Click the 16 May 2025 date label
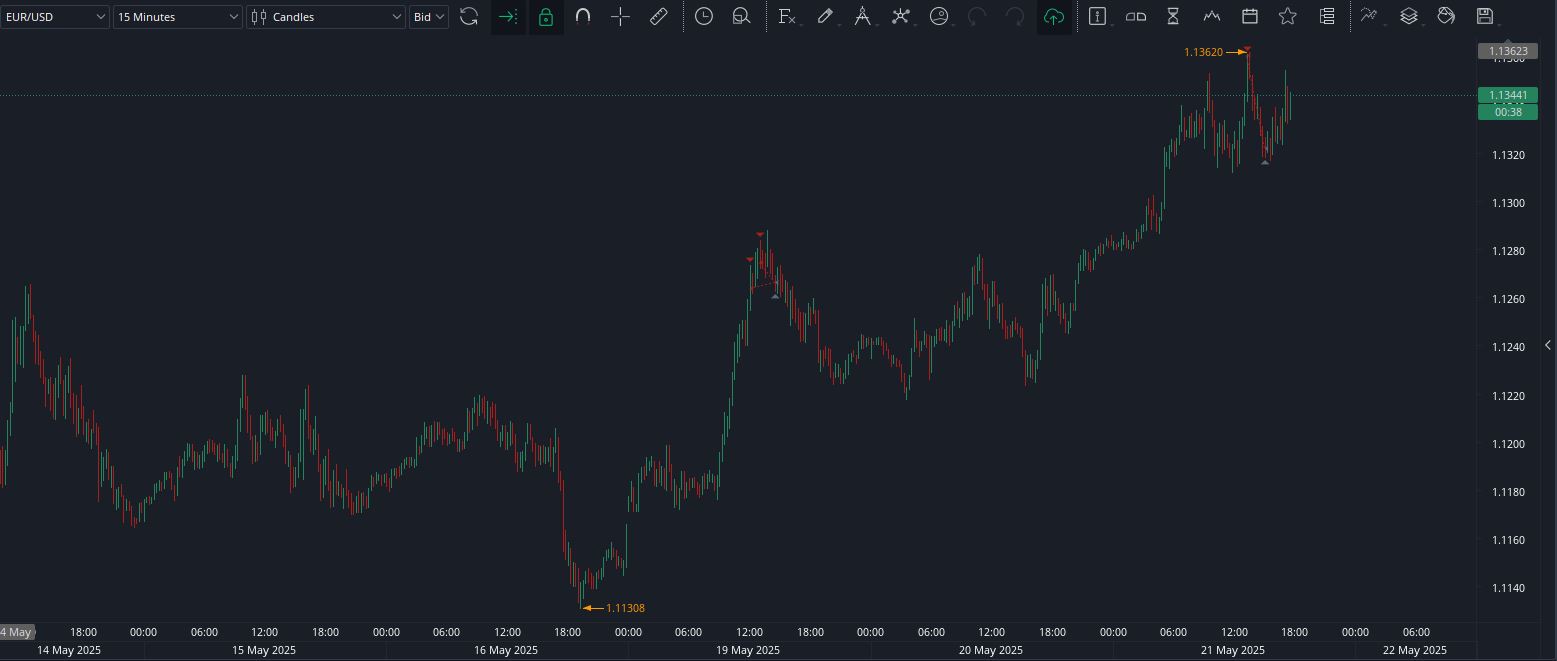1557x661 pixels. pos(506,650)
